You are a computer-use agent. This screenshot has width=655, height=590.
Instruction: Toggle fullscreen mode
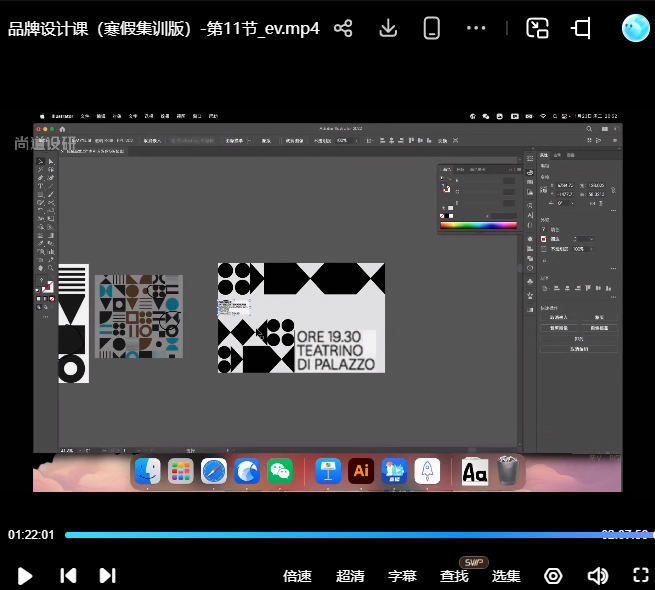pos(641,575)
